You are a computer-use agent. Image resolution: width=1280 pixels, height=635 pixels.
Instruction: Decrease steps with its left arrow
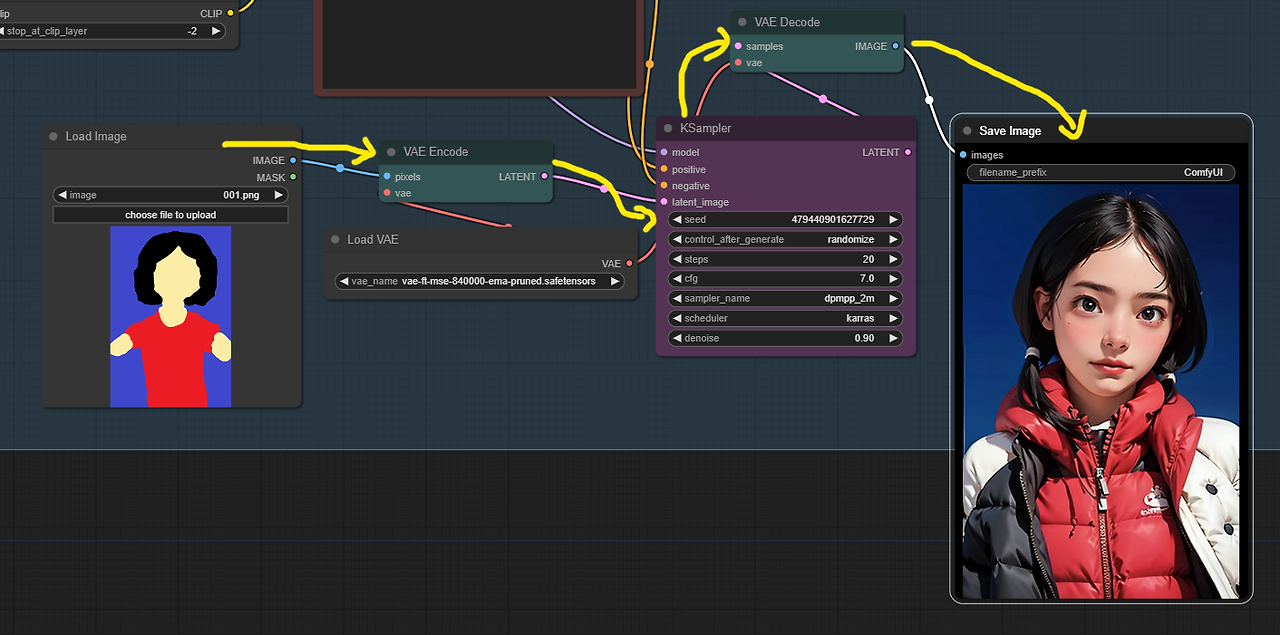[x=677, y=259]
